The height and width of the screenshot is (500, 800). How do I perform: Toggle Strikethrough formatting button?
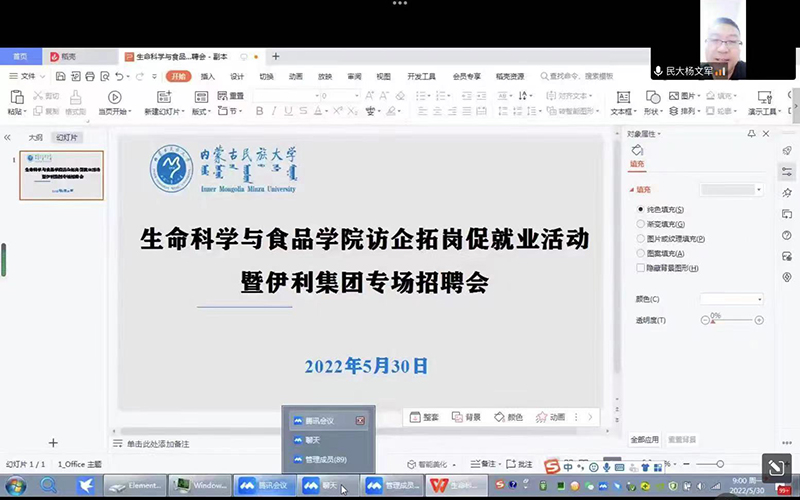tap(303, 111)
